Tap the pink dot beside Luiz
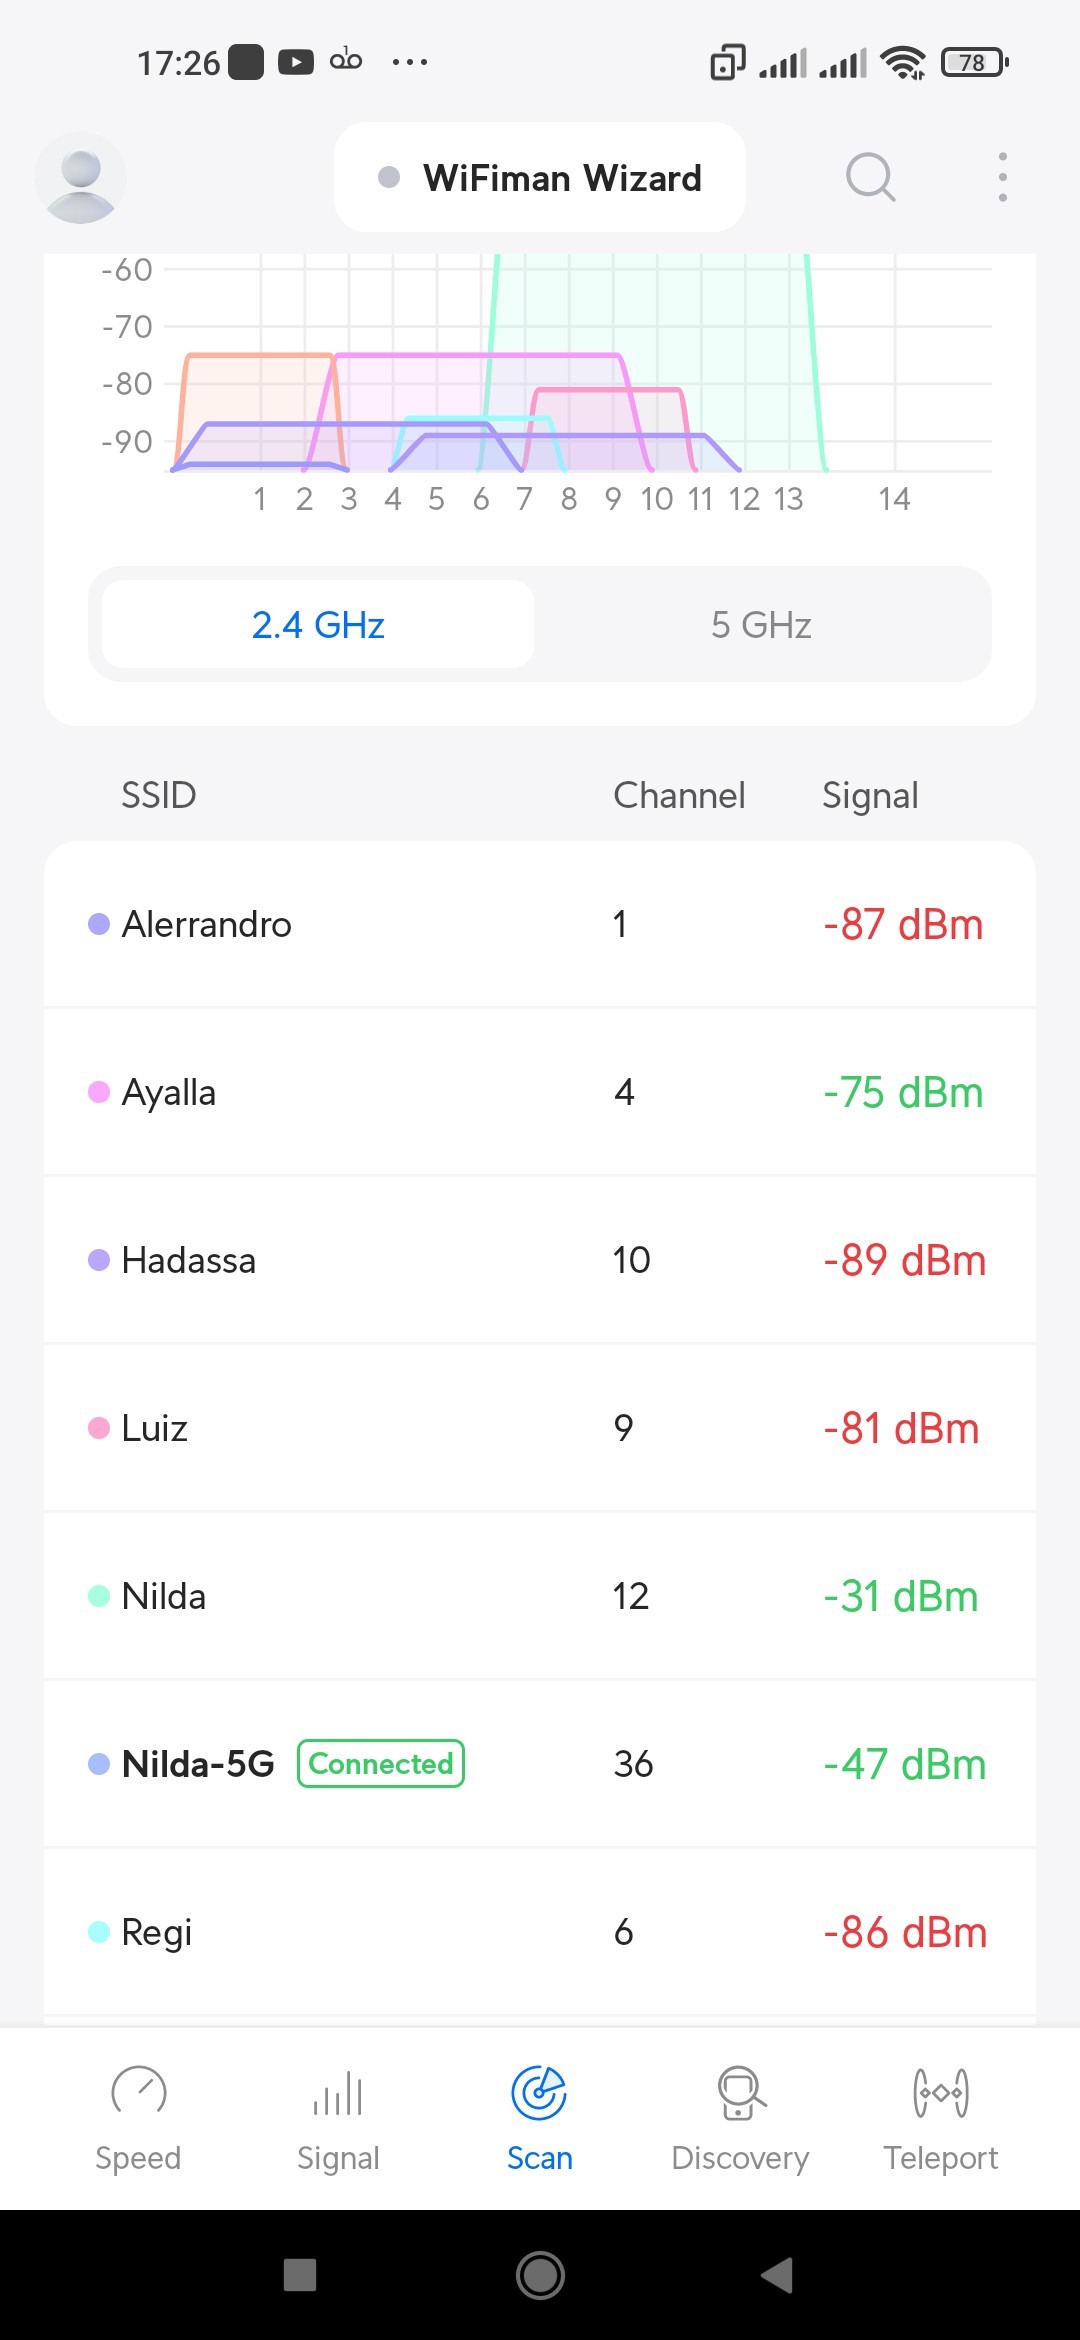This screenshot has height=2340, width=1080. (x=99, y=1428)
